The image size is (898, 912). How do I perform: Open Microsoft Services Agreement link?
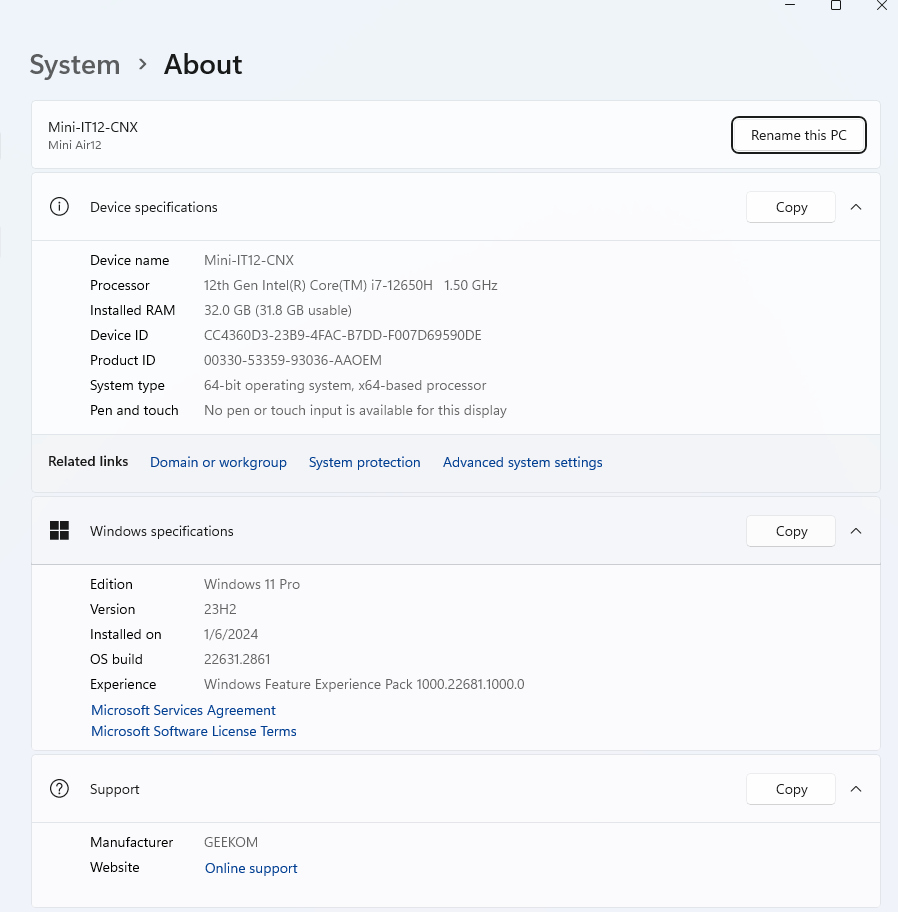pos(183,710)
